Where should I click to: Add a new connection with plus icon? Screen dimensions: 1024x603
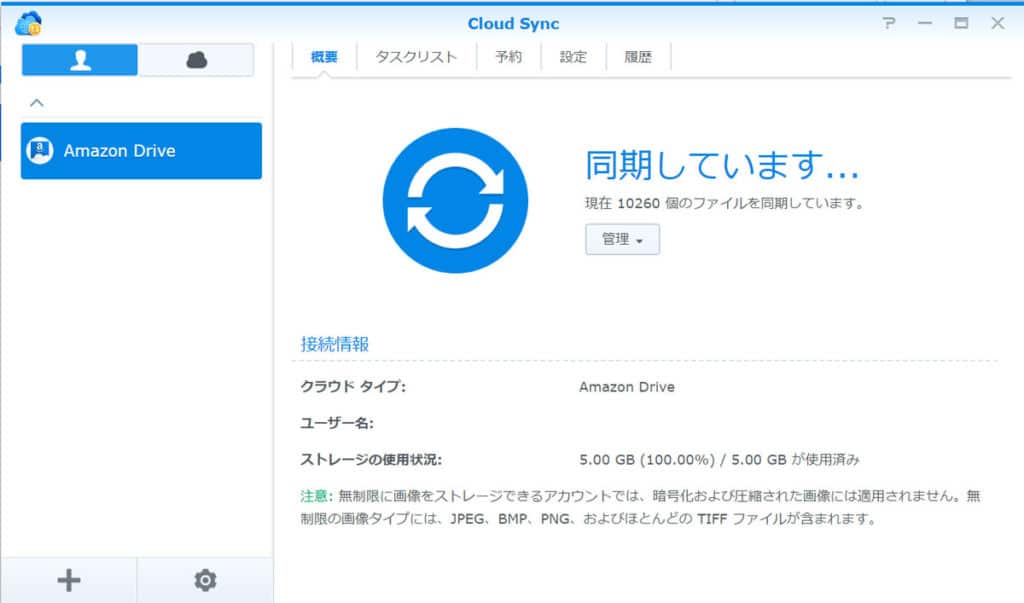(x=69, y=580)
